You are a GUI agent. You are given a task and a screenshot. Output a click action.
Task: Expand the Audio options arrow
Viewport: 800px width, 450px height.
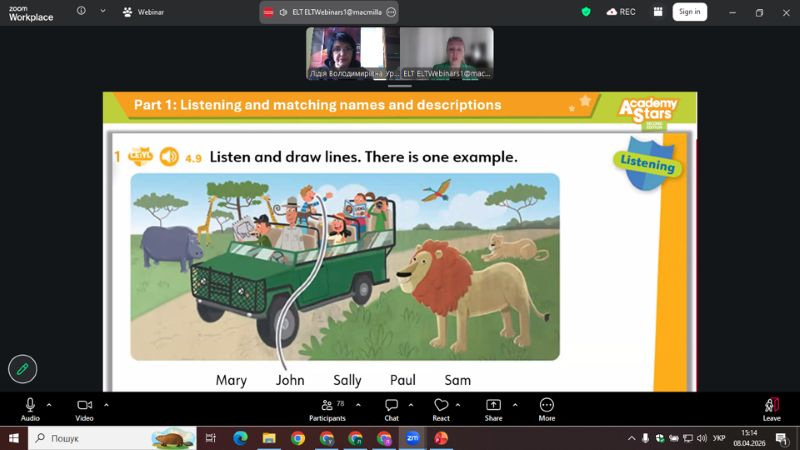pyautogui.click(x=49, y=405)
